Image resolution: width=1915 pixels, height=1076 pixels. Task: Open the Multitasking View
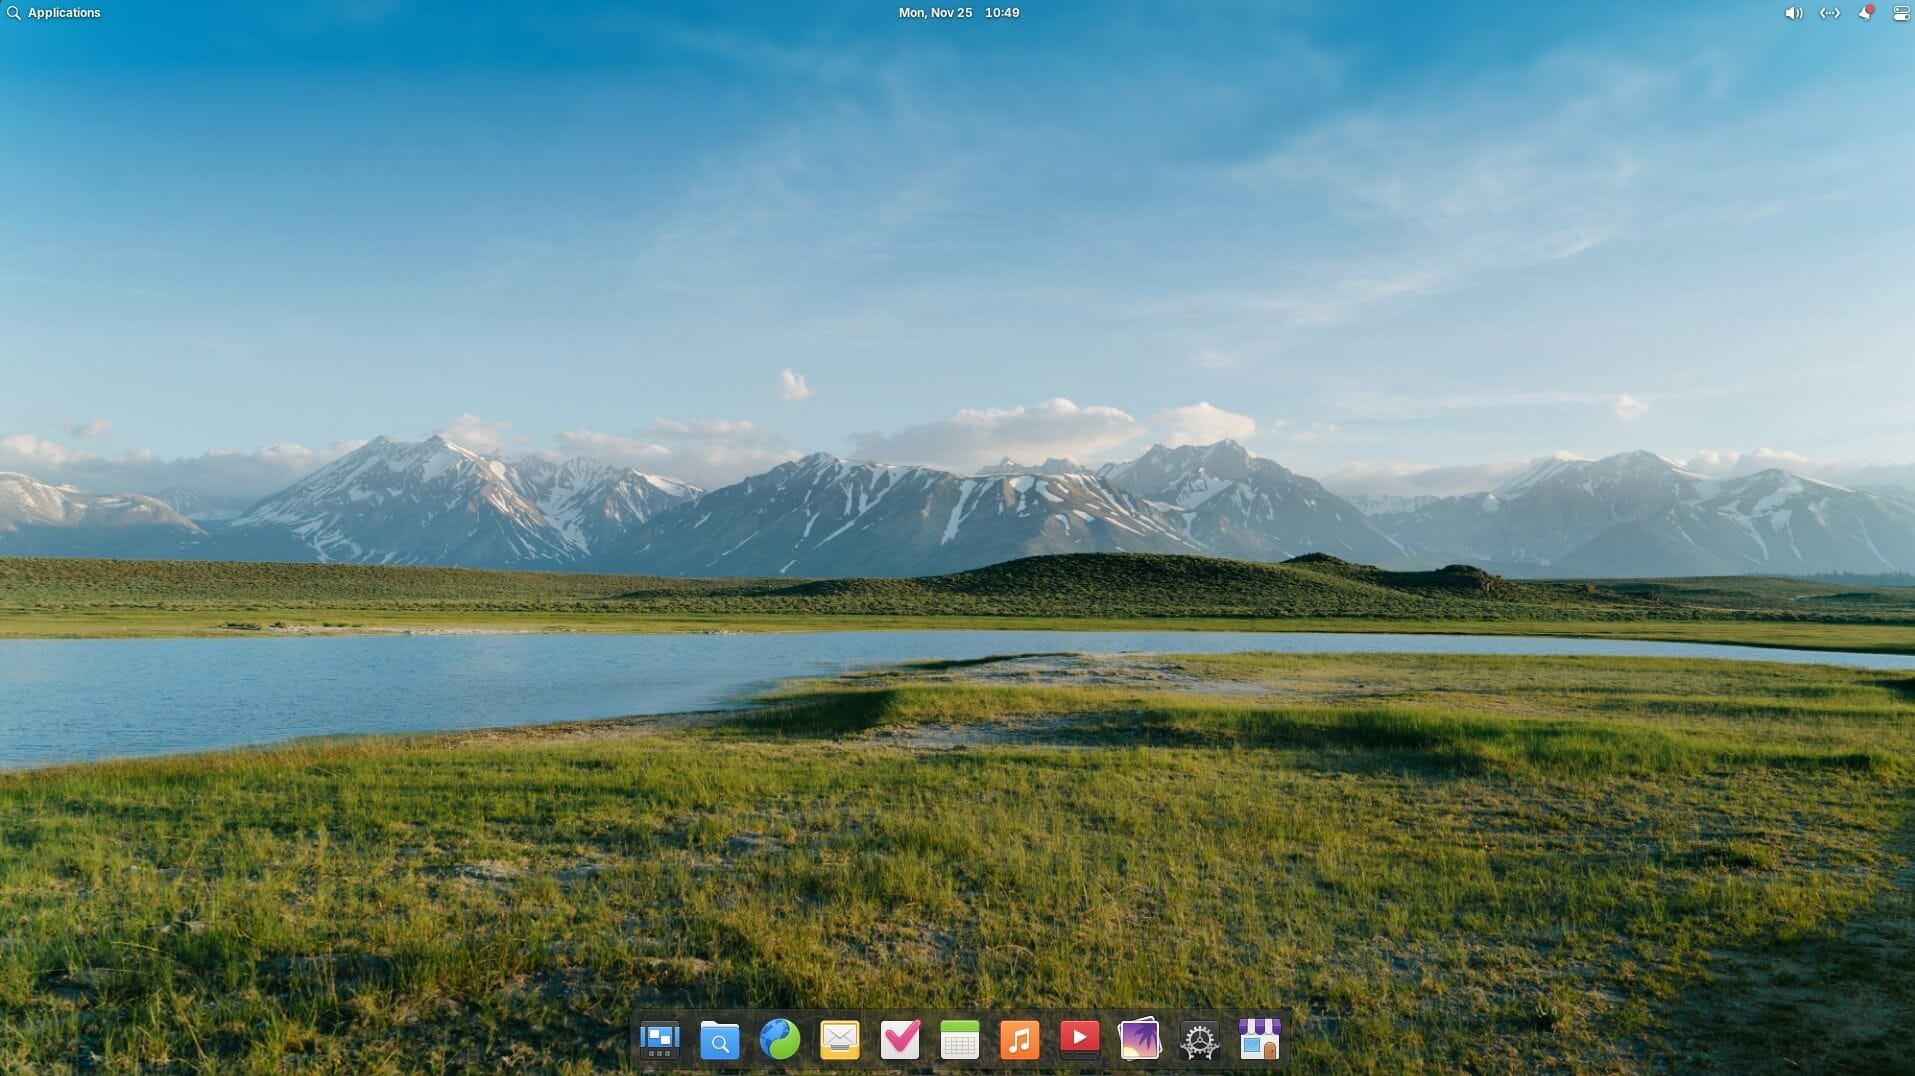pos(659,1040)
